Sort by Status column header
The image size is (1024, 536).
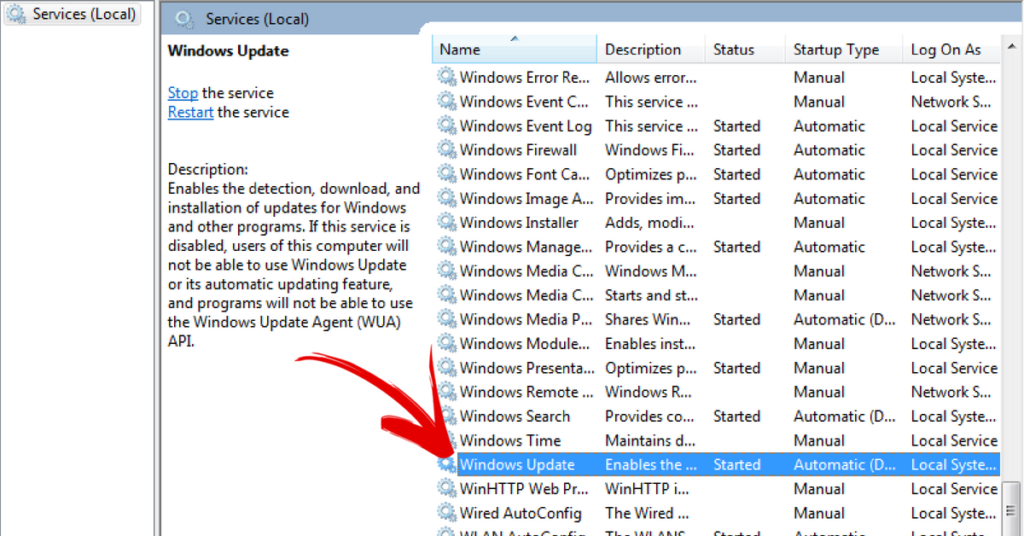[745, 50]
